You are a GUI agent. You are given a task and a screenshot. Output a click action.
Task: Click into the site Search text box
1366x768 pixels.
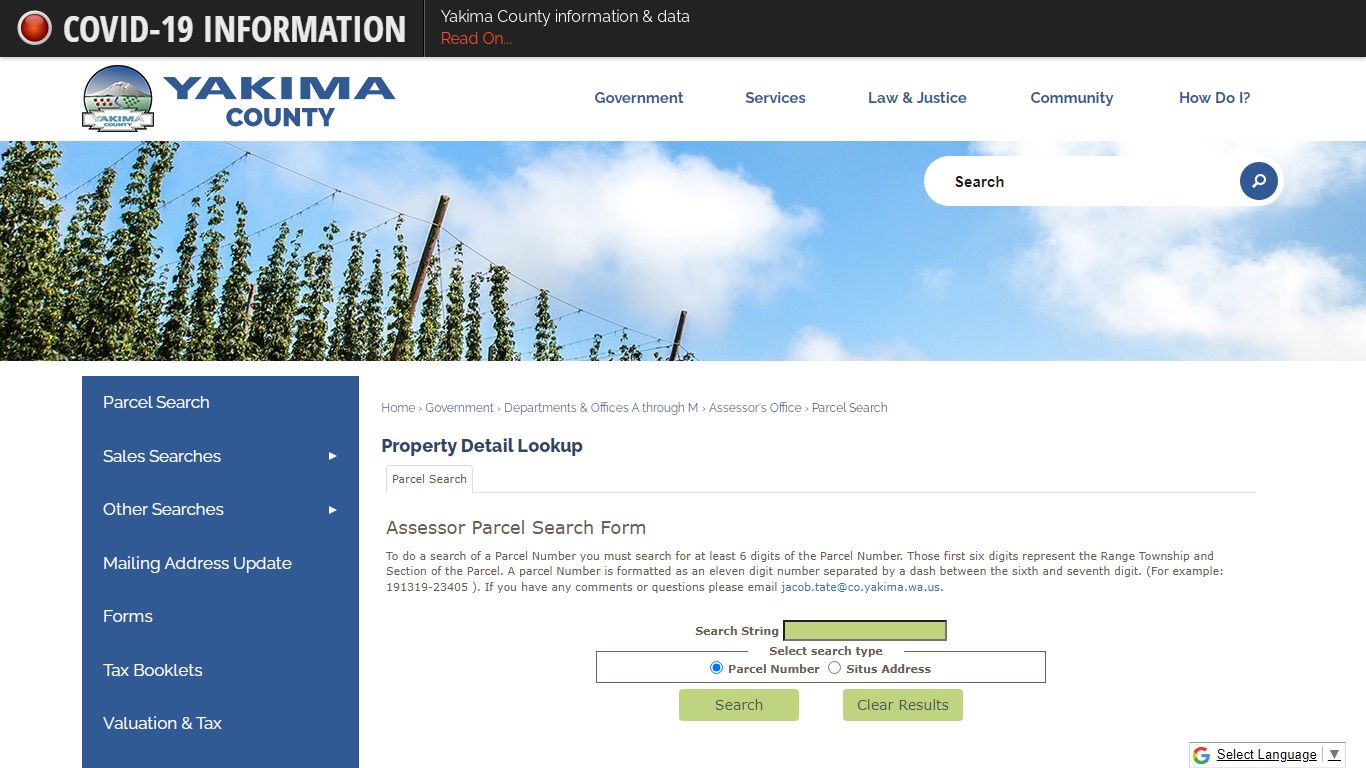click(1090, 181)
